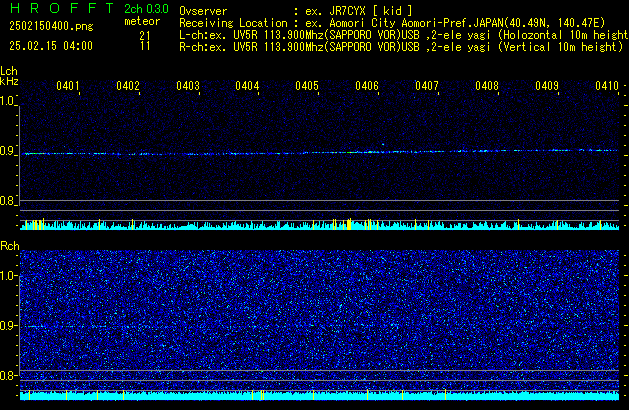Image resolution: width=629 pixels, height=410 pixels.
Task: Click the 0404 time marker
Action: [x=247, y=86]
